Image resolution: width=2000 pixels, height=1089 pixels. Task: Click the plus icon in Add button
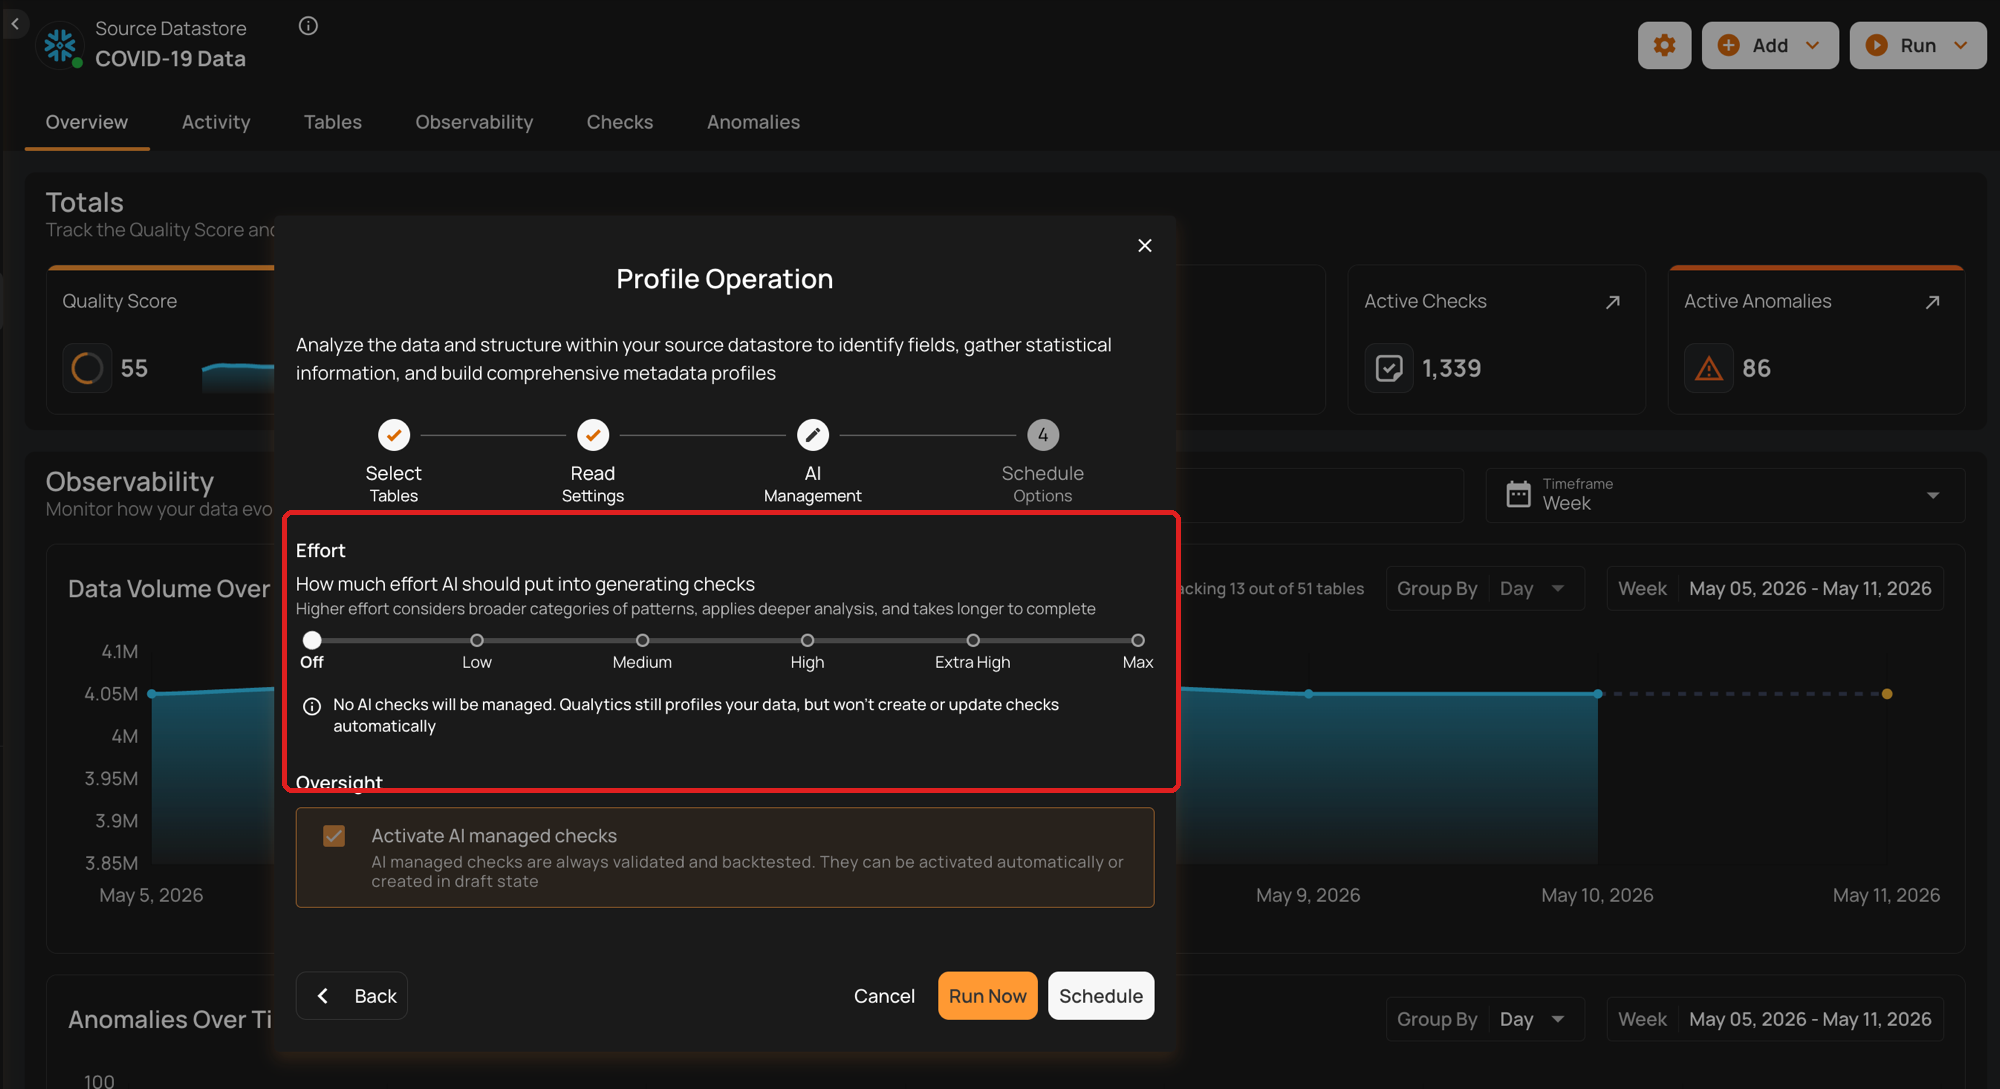(x=1728, y=45)
